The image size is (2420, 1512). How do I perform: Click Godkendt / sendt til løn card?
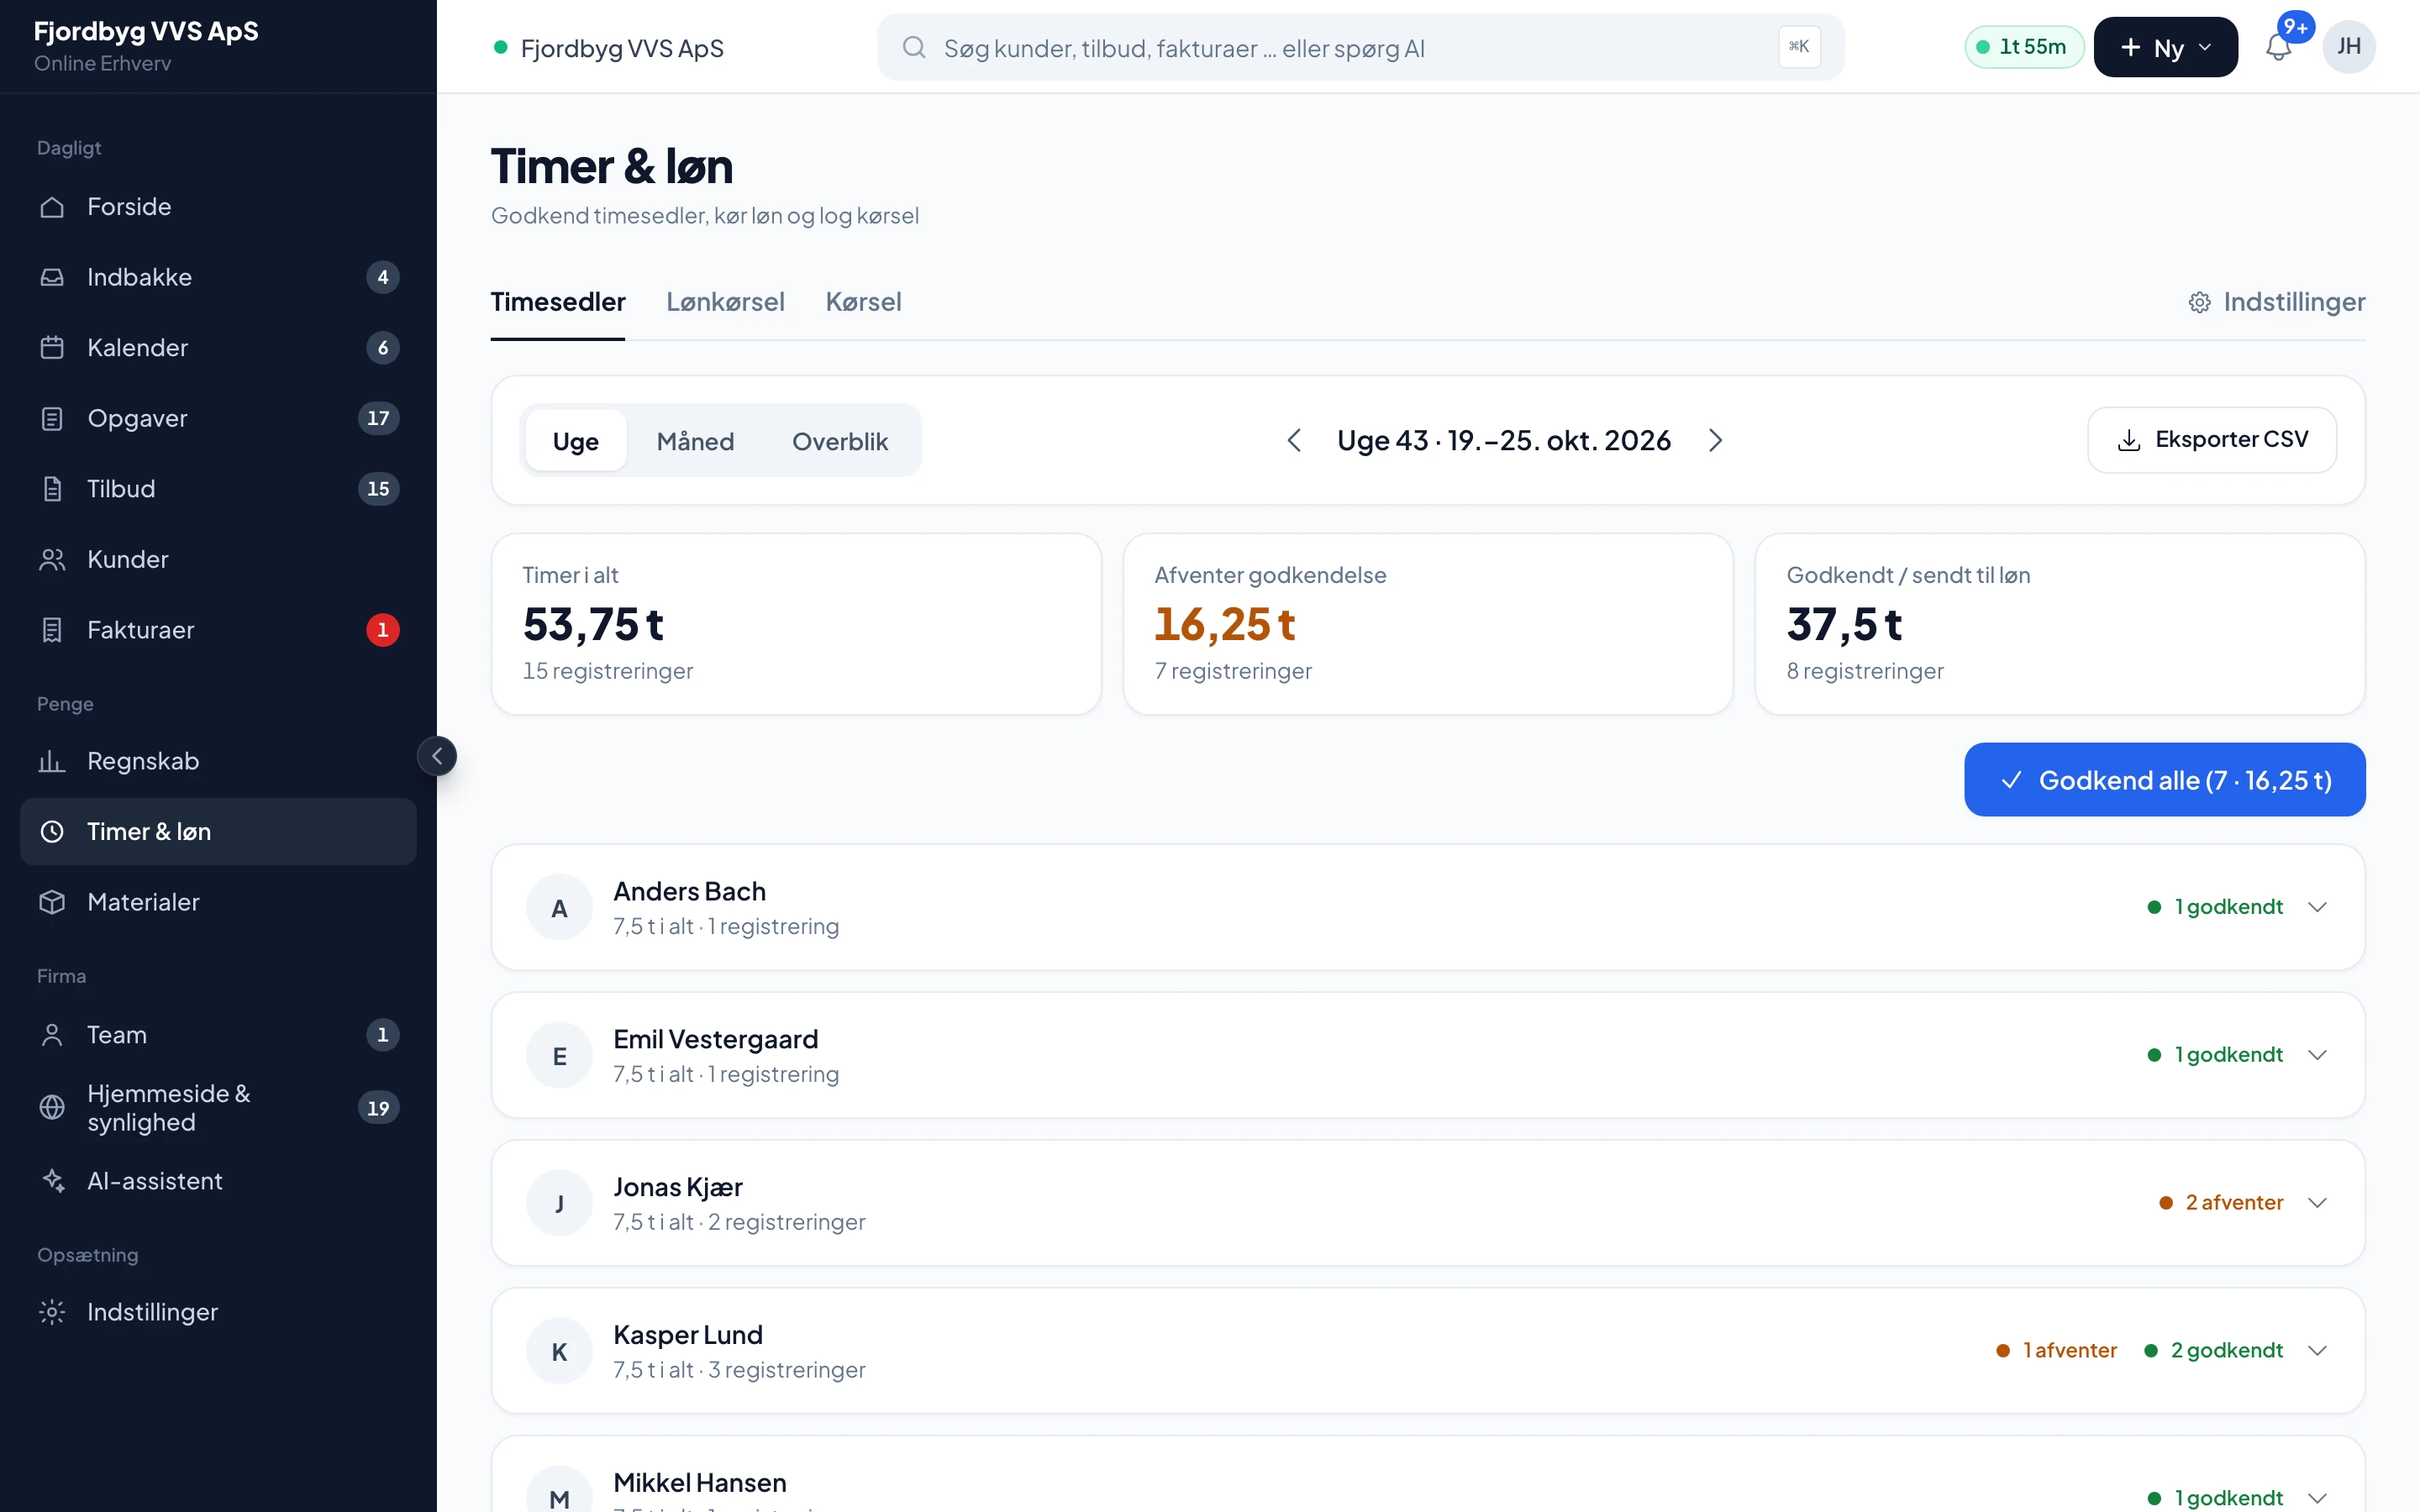[x=2060, y=624]
